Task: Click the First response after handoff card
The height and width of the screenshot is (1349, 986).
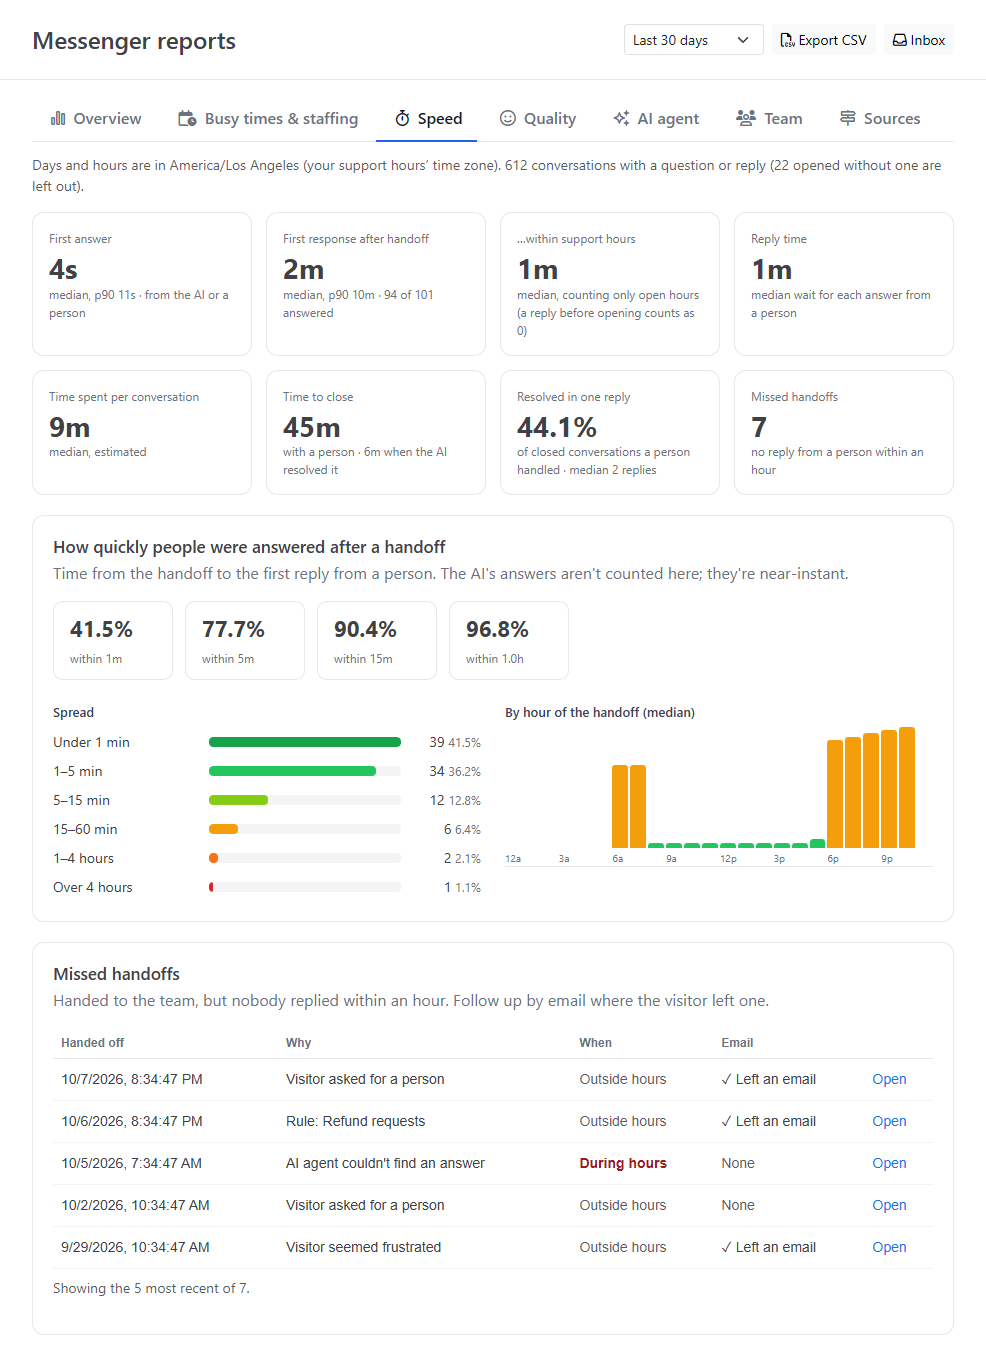Action: click(376, 284)
